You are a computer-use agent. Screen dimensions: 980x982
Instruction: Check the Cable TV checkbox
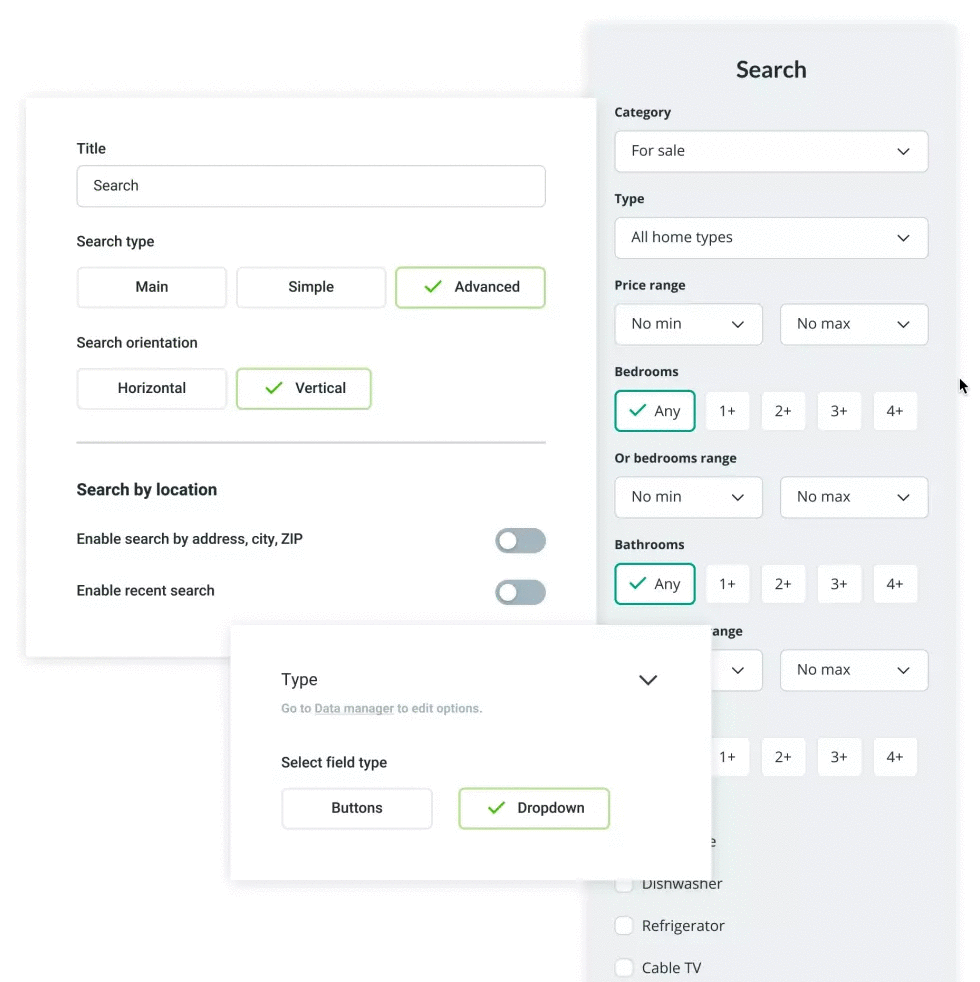pyautogui.click(x=624, y=968)
